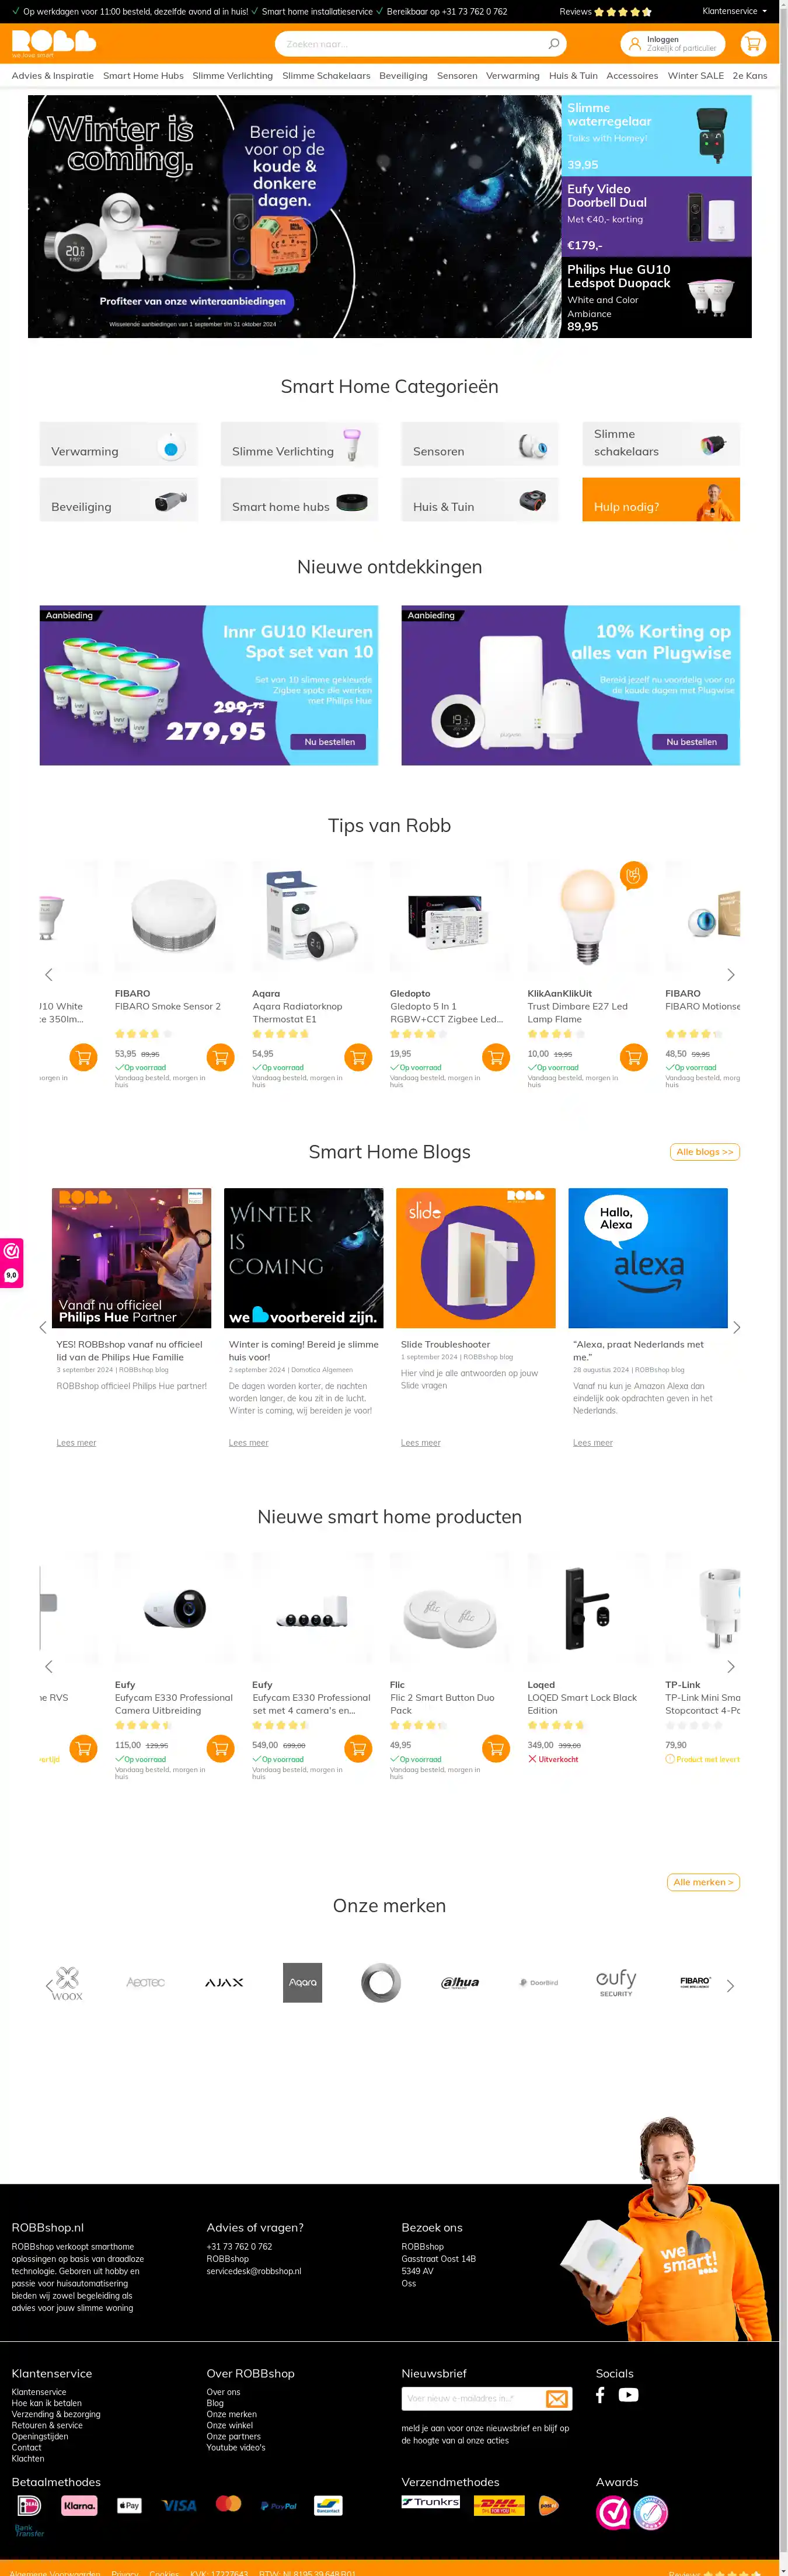Open ROBBshop Facebook page icon
788x2576 pixels.
pyautogui.click(x=600, y=2395)
